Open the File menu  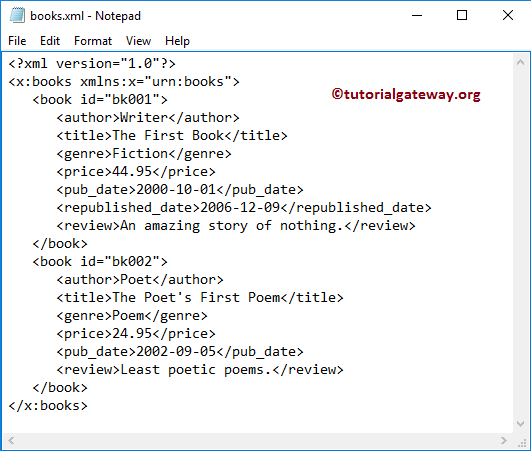17,41
